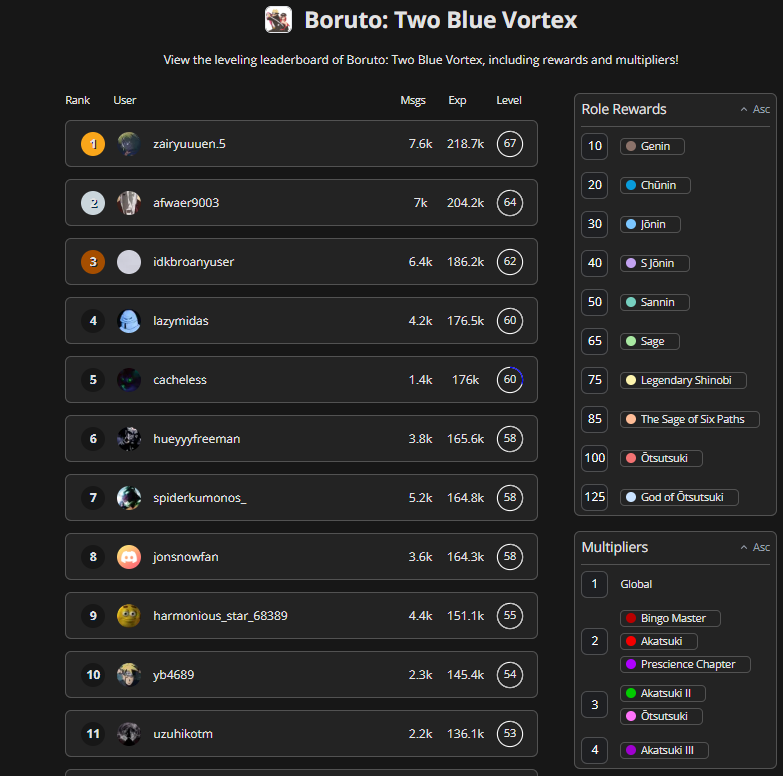The width and height of the screenshot is (783, 776).
Task: Click jonsnowfan's Discord default avatar
Action: (129, 557)
